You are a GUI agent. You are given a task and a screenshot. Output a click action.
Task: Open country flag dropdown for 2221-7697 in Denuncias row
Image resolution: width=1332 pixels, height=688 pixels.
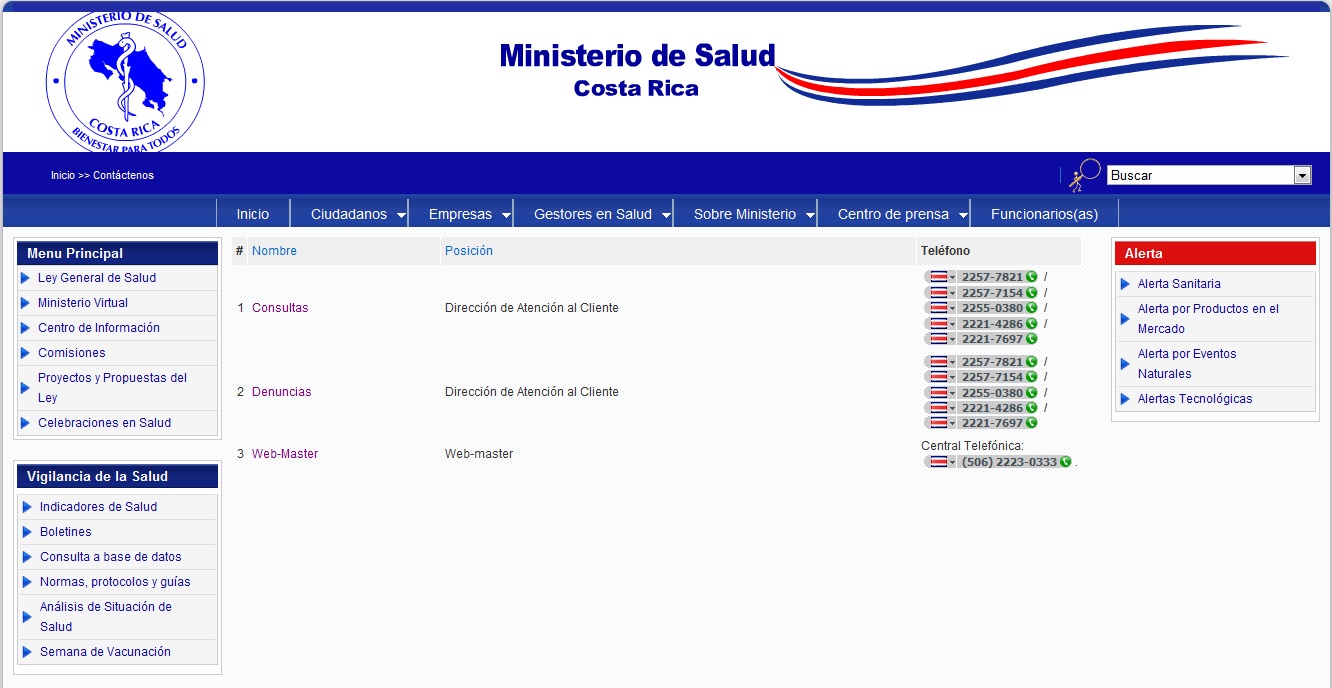(941, 423)
